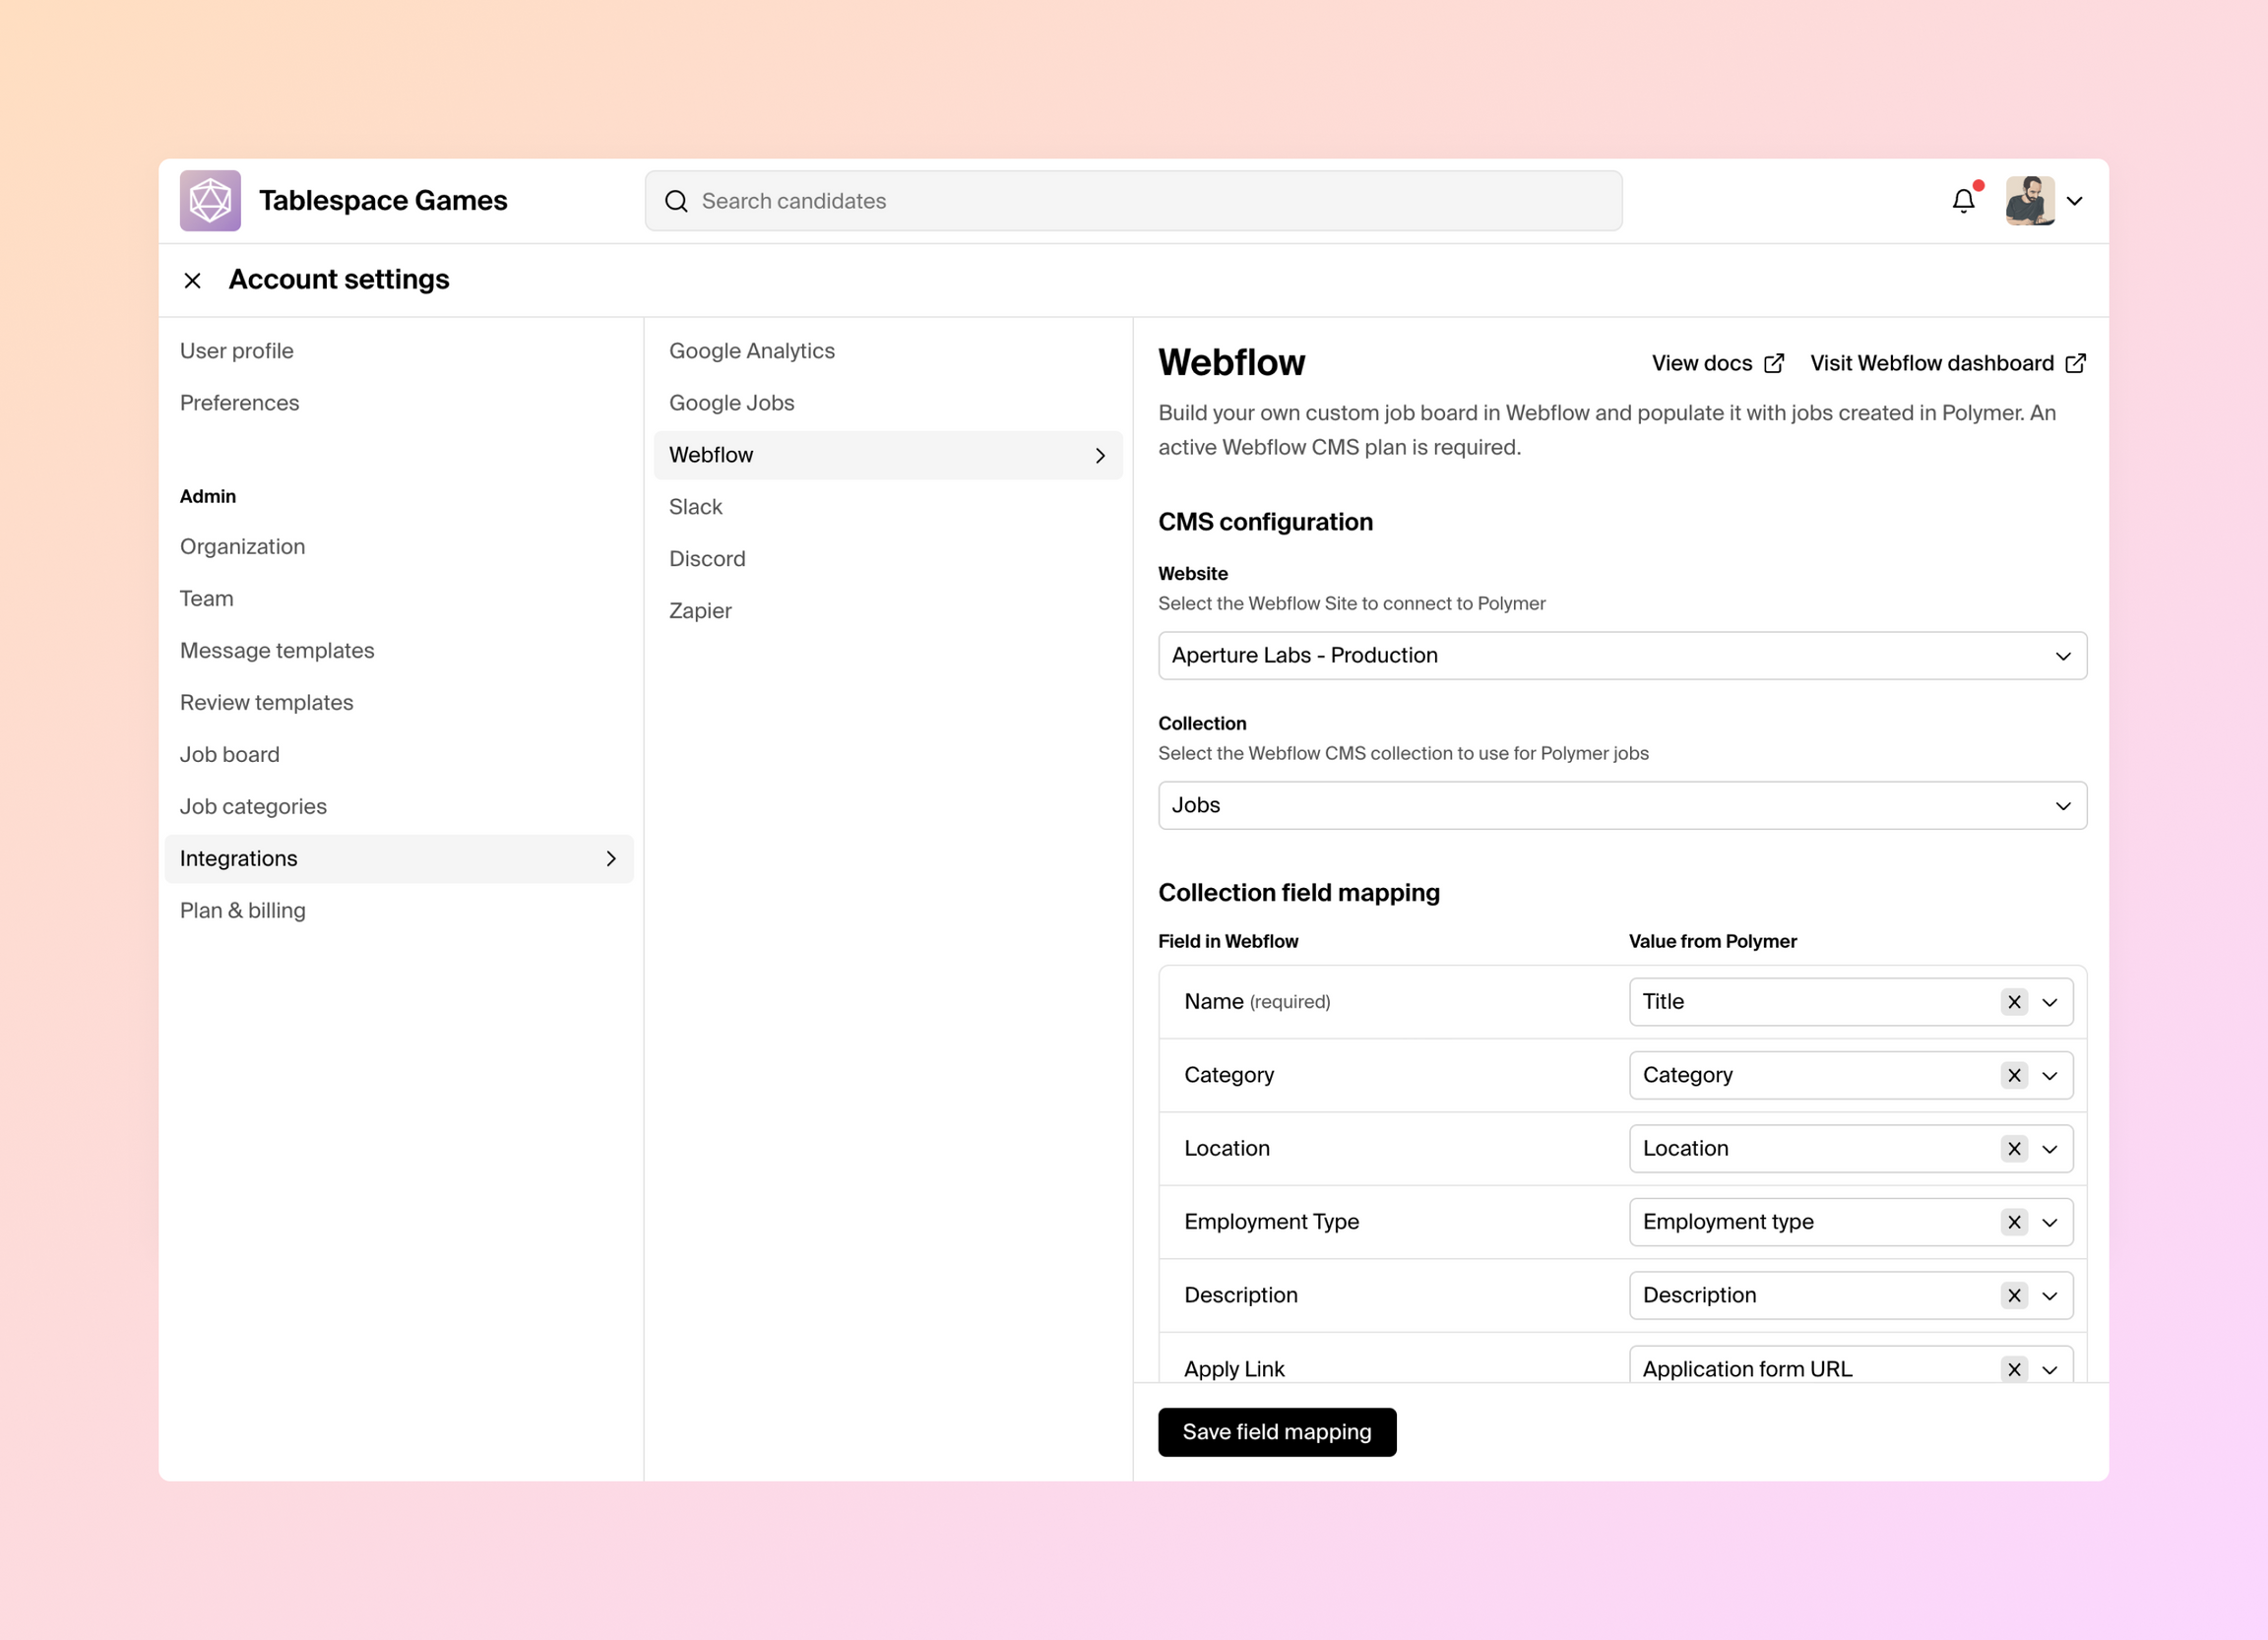Select Integrations in sidebar

click(x=399, y=859)
